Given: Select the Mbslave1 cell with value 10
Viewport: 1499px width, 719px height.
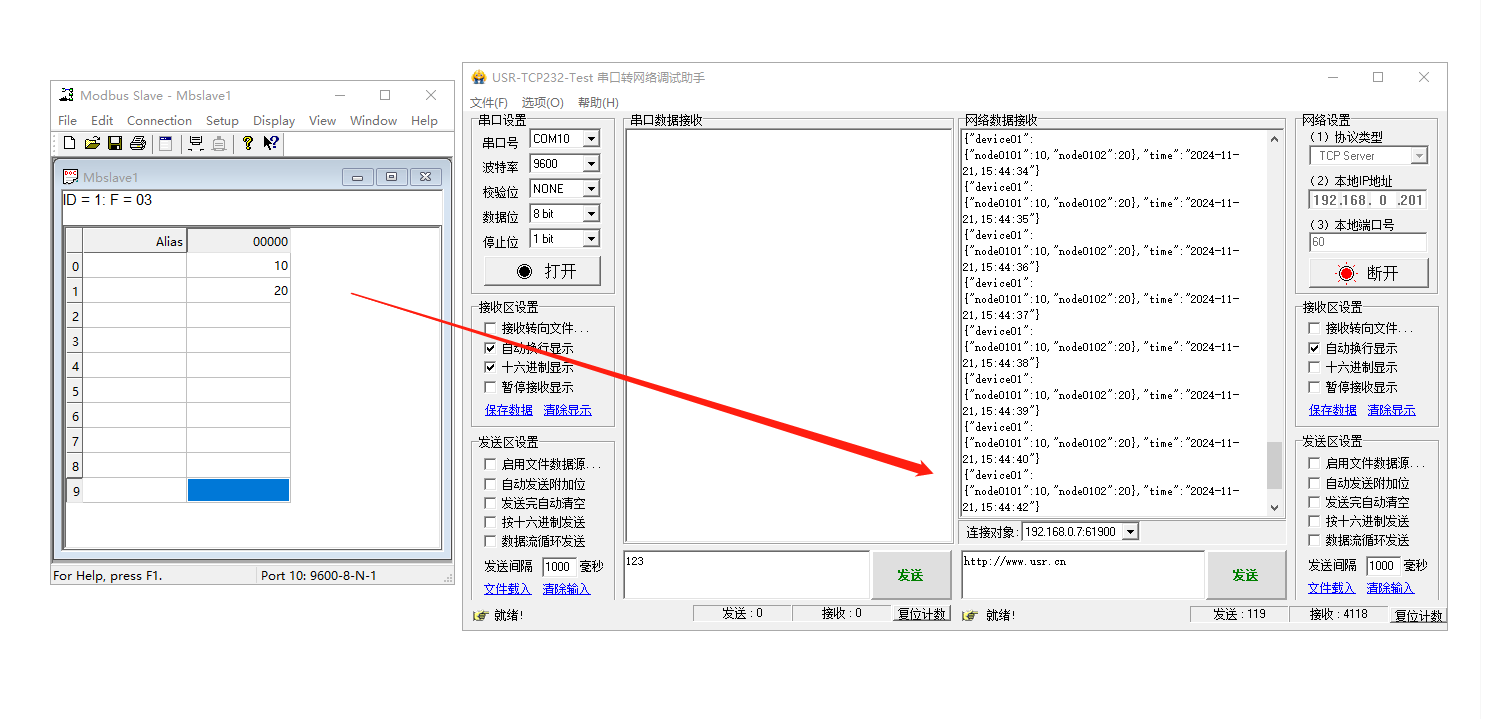Looking at the screenshot, I should (x=238, y=266).
